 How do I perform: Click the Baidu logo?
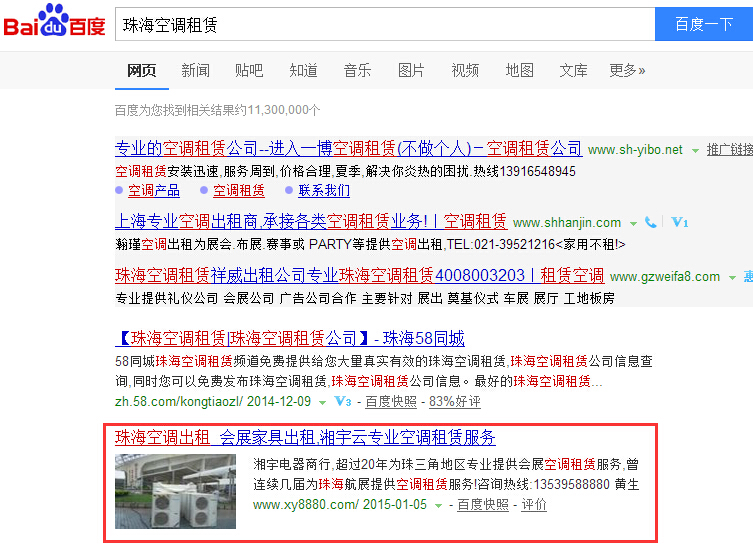click(54, 20)
